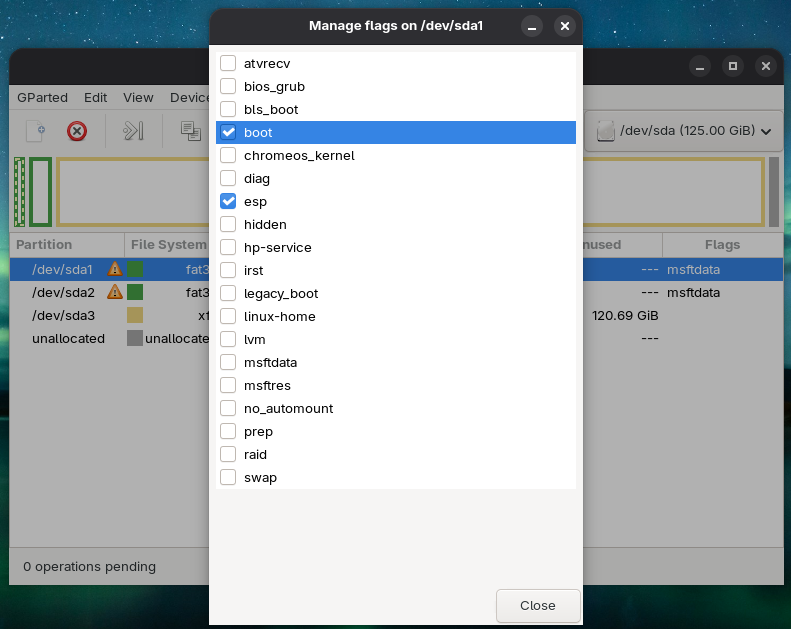Click the disk icon in the device selector
Image resolution: width=791 pixels, height=629 pixels.
pyautogui.click(x=605, y=131)
